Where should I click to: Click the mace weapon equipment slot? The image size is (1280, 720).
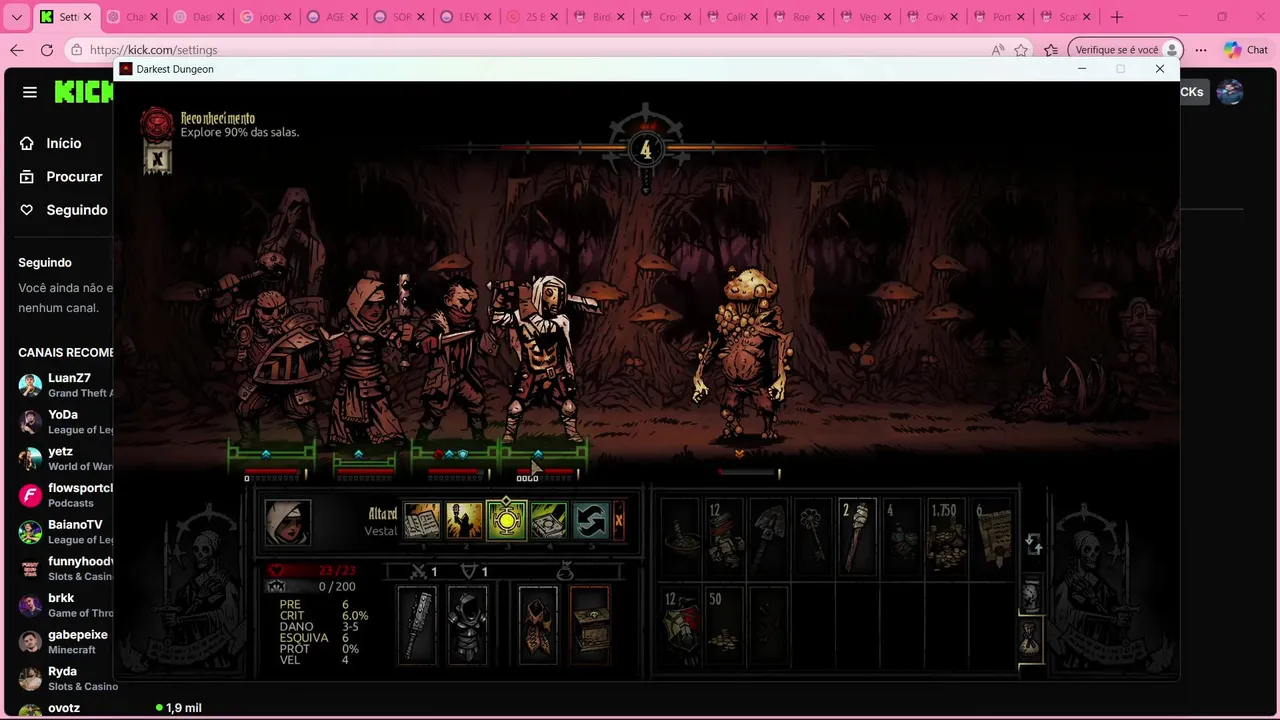click(x=417, y=625)
